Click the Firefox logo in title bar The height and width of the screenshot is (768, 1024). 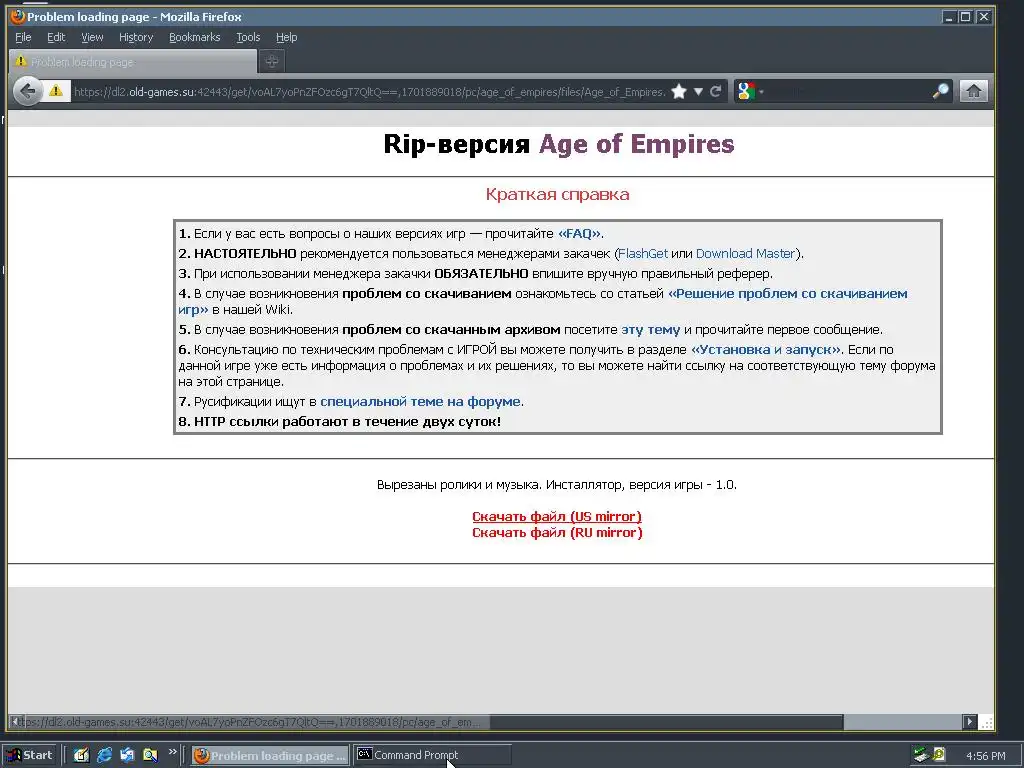point(18,16)
